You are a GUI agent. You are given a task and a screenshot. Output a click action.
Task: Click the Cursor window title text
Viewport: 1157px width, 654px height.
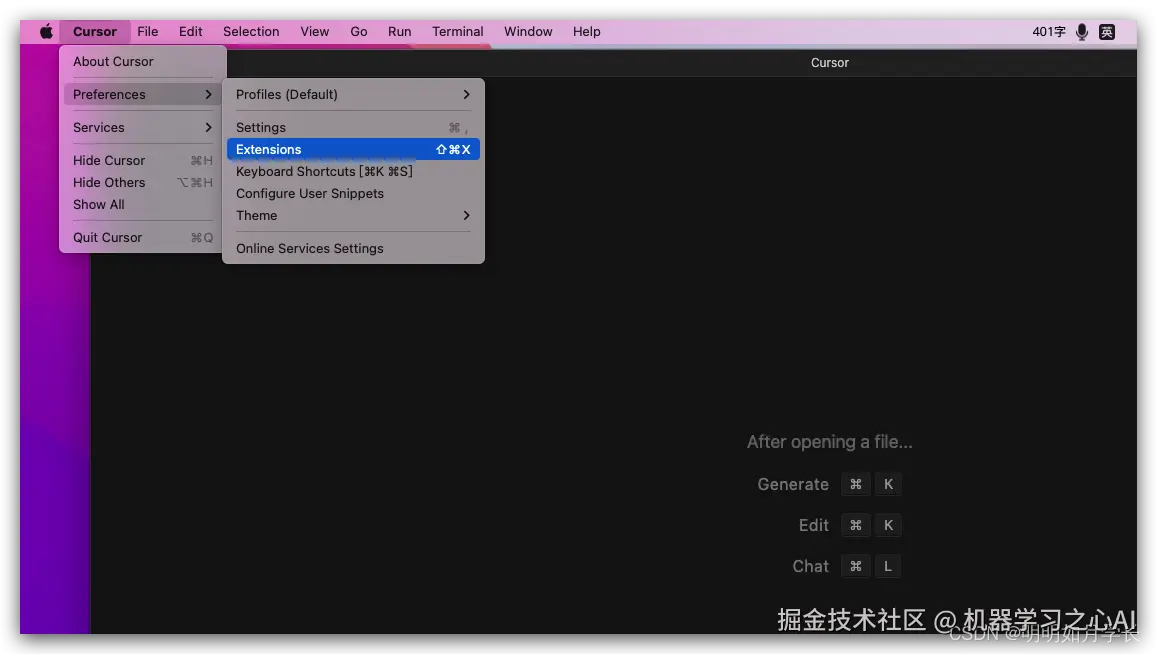coord(829,63)
